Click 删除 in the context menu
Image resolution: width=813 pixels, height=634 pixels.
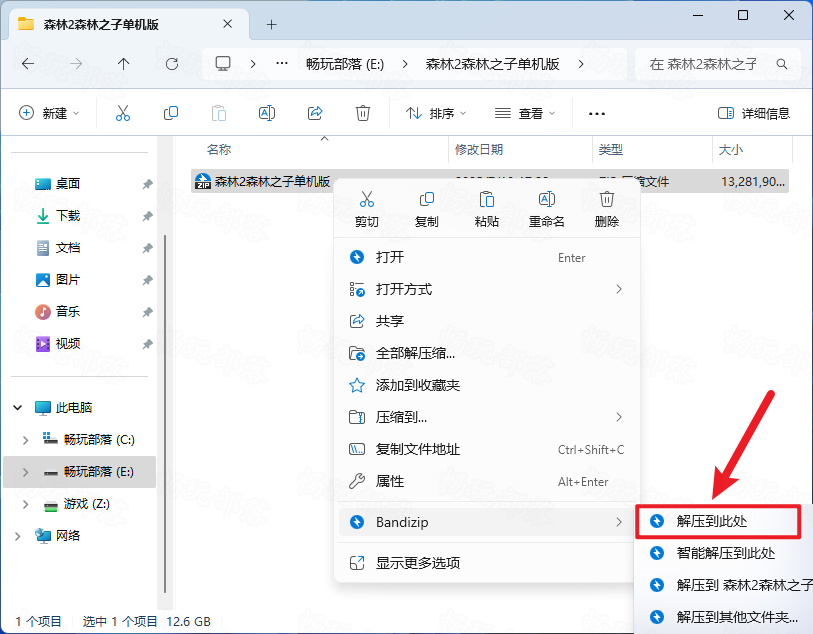(607, 210)
